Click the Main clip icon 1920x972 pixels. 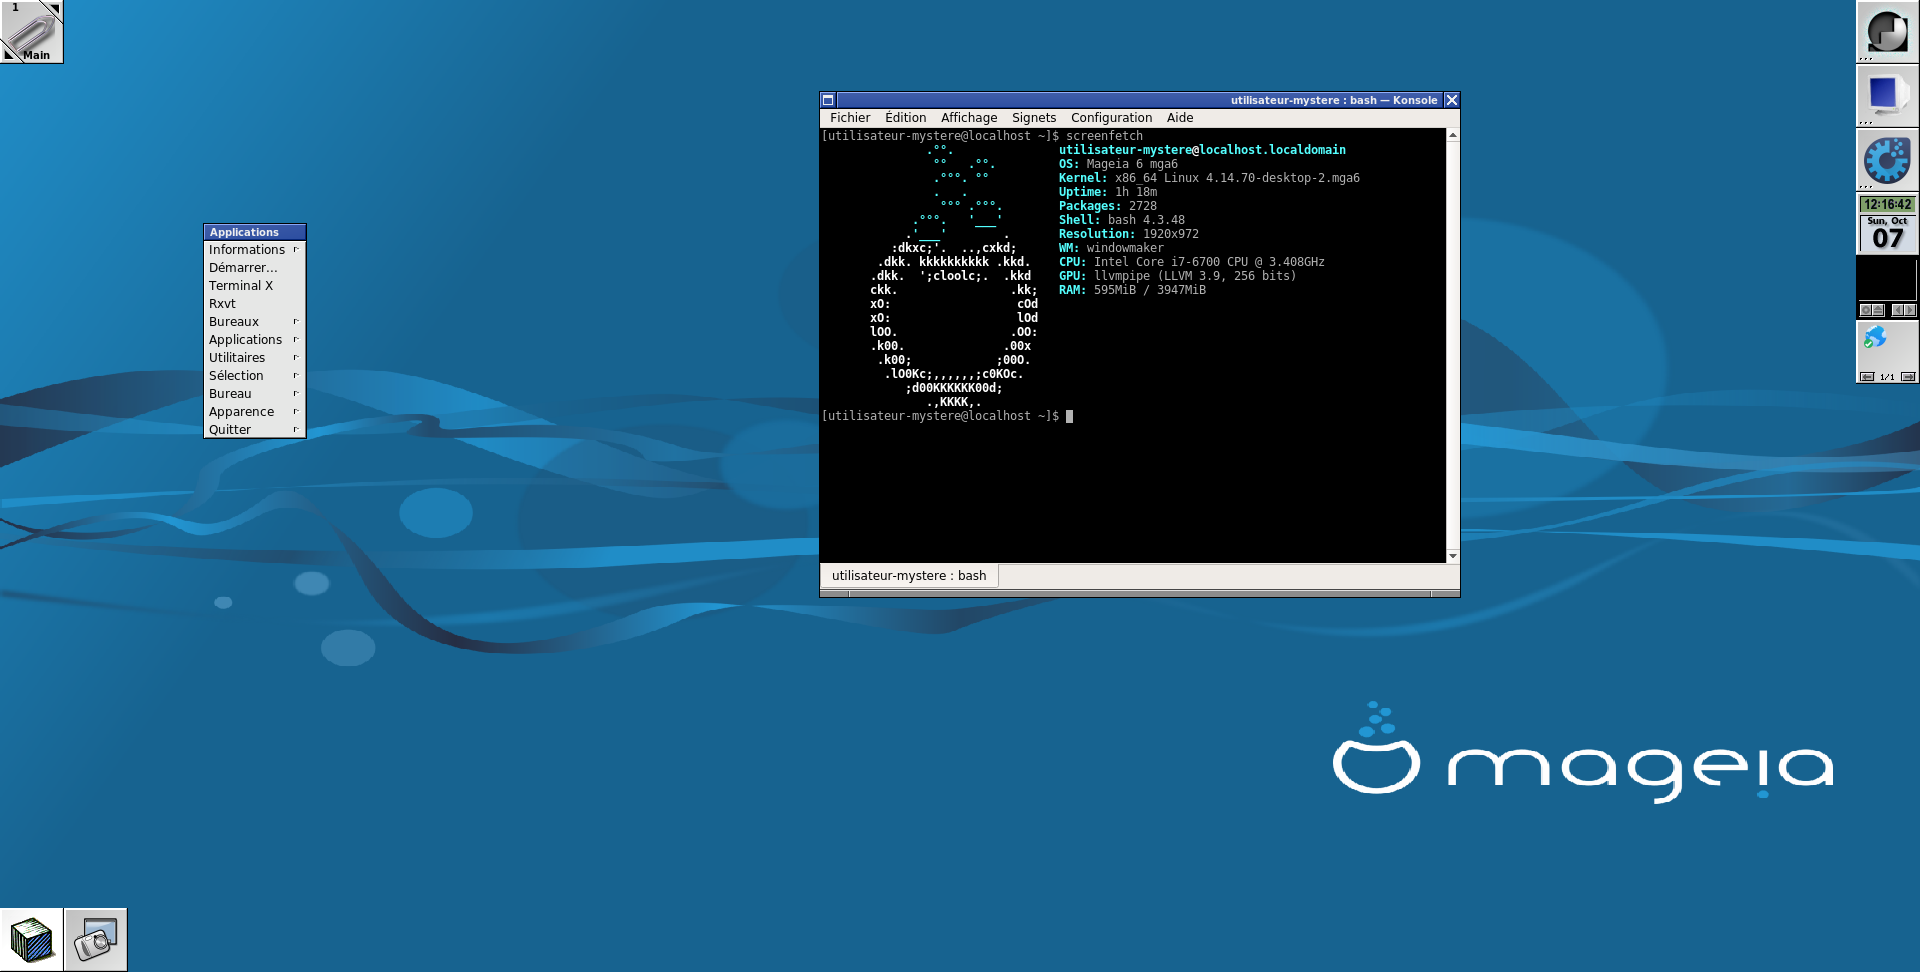(32, 32)
